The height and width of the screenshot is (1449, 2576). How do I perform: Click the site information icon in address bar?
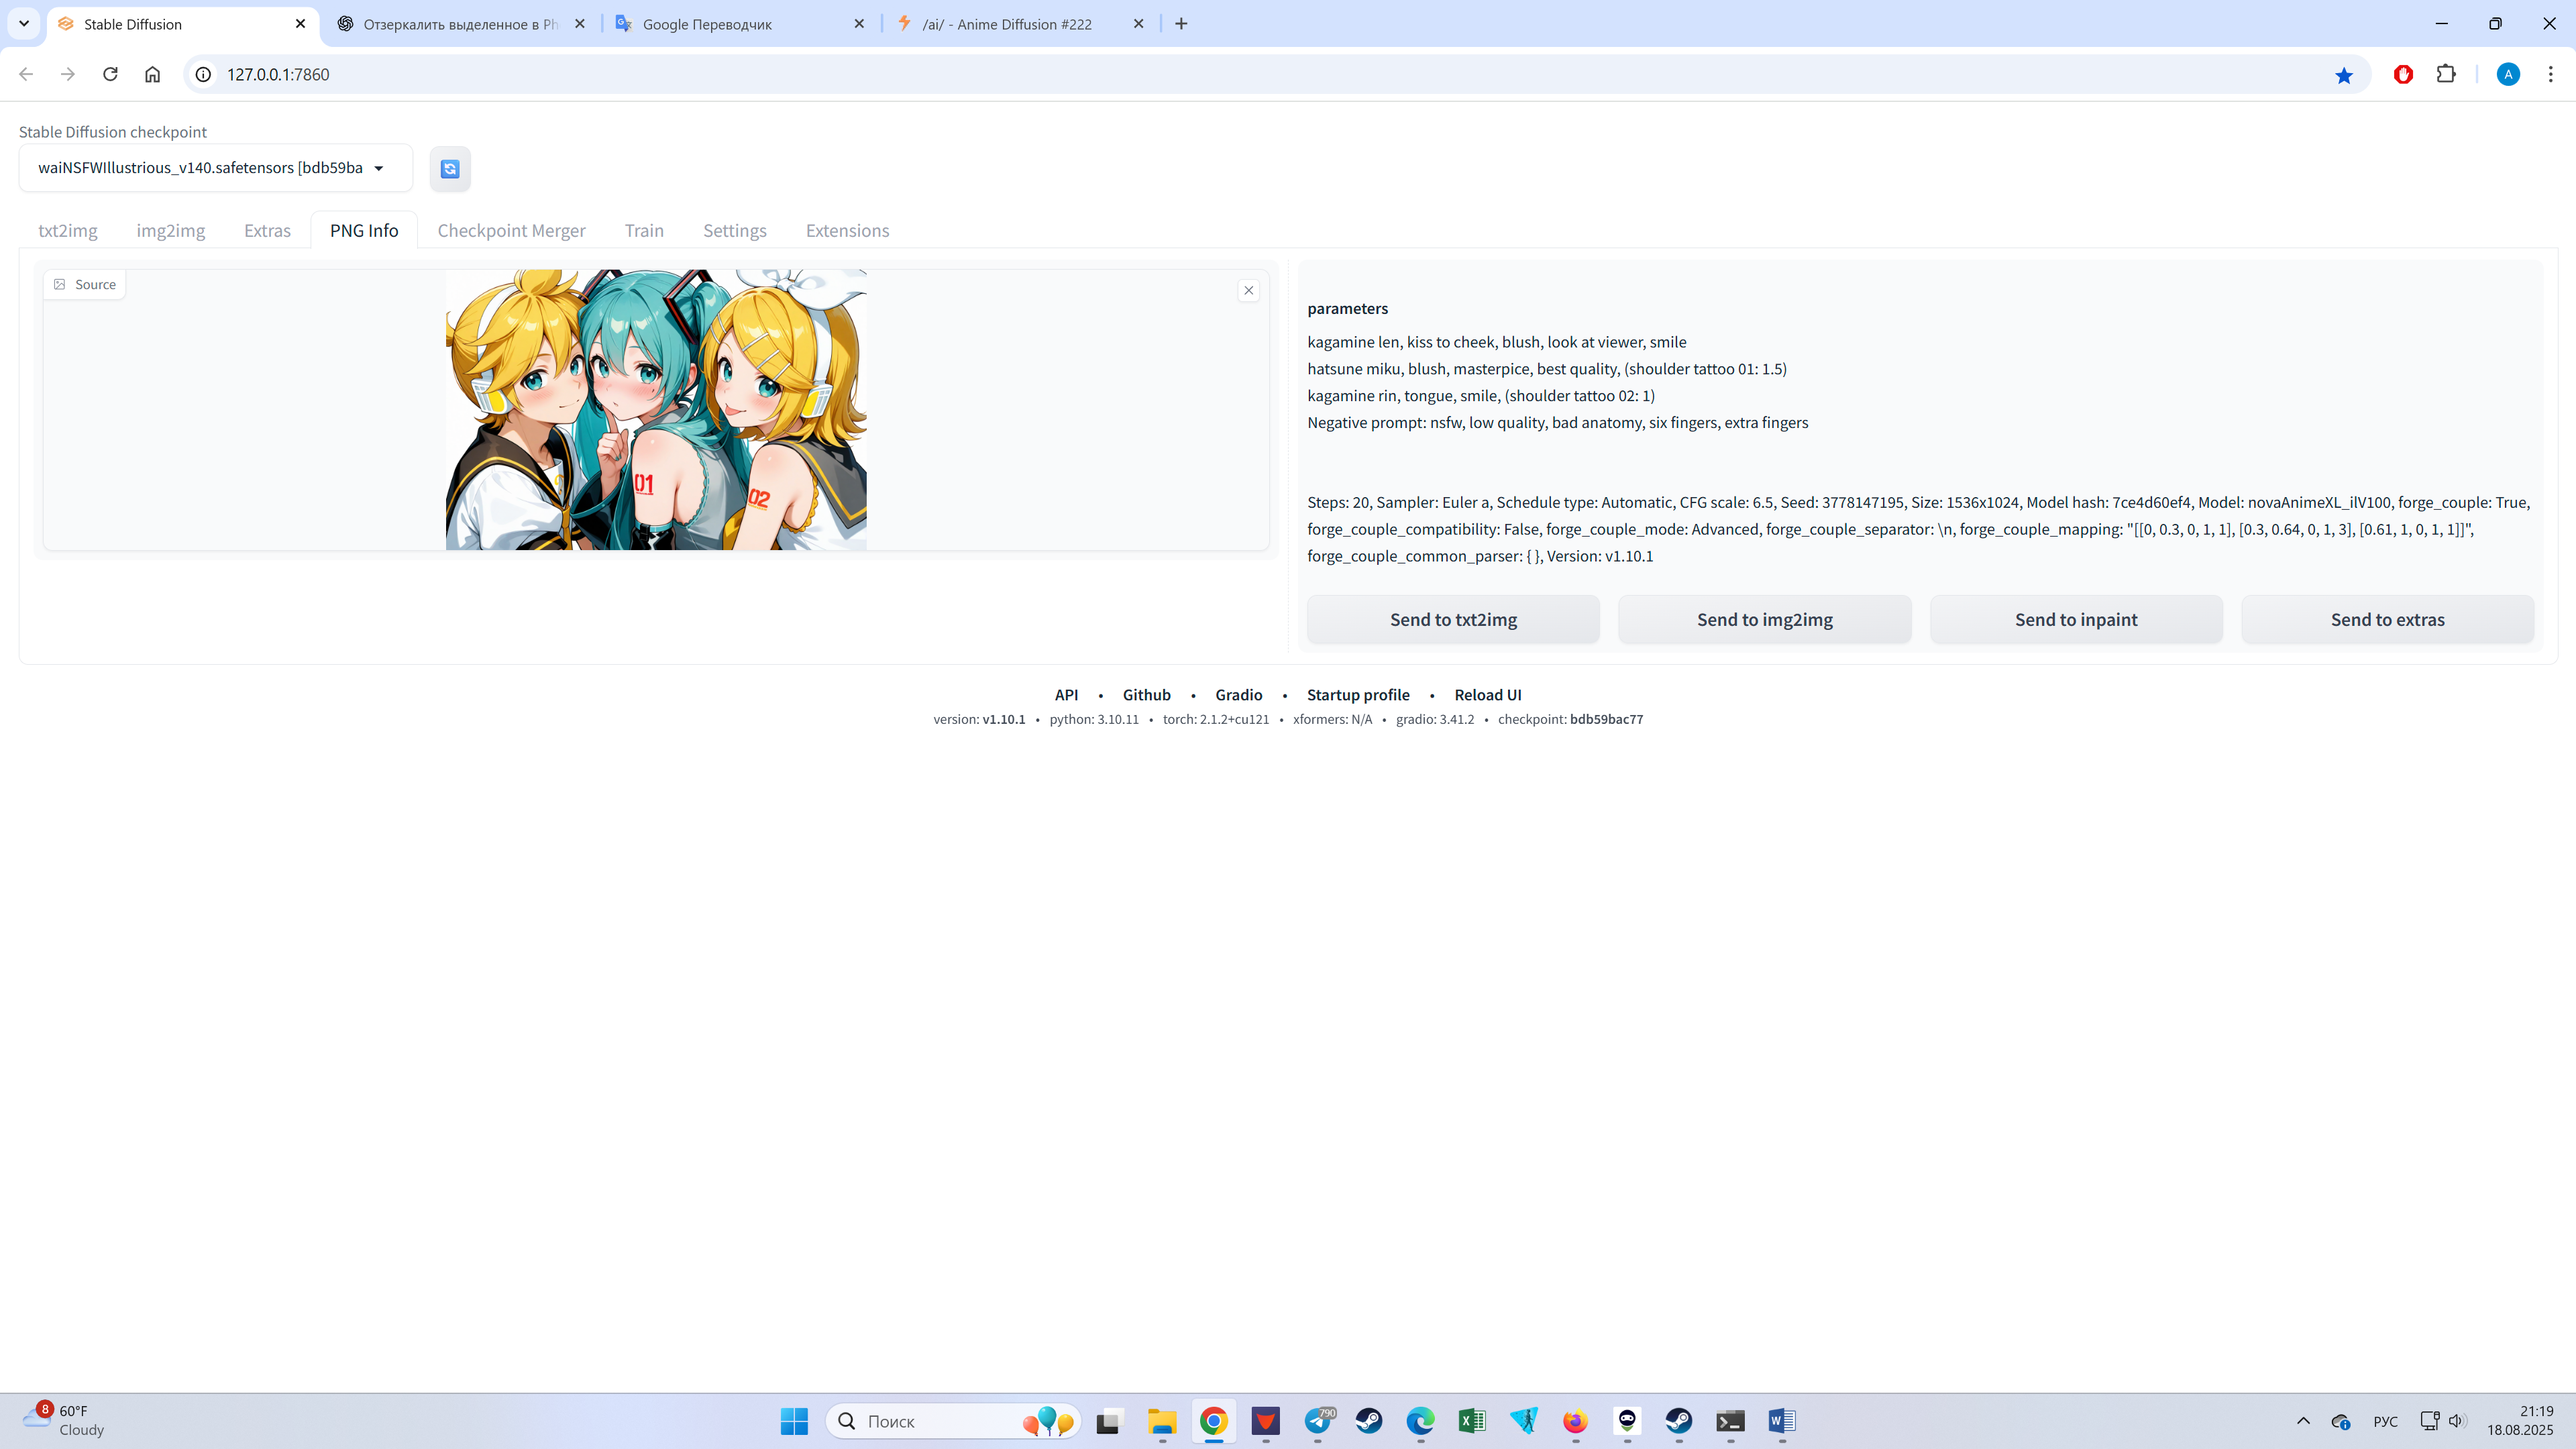tap(203, 74)
